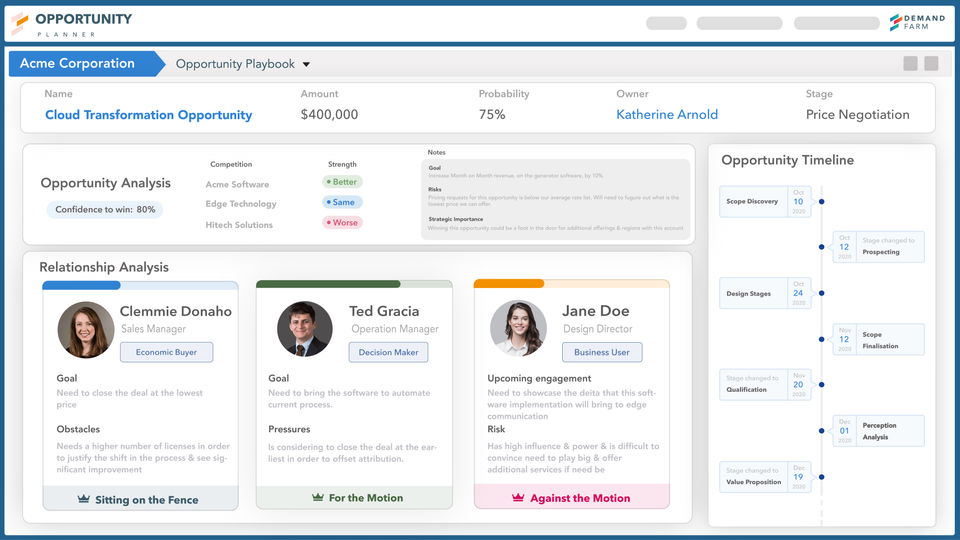Click the Ted Gracia name heading
This screenshot has height=540, width=960.
click(x=384, y=311)
